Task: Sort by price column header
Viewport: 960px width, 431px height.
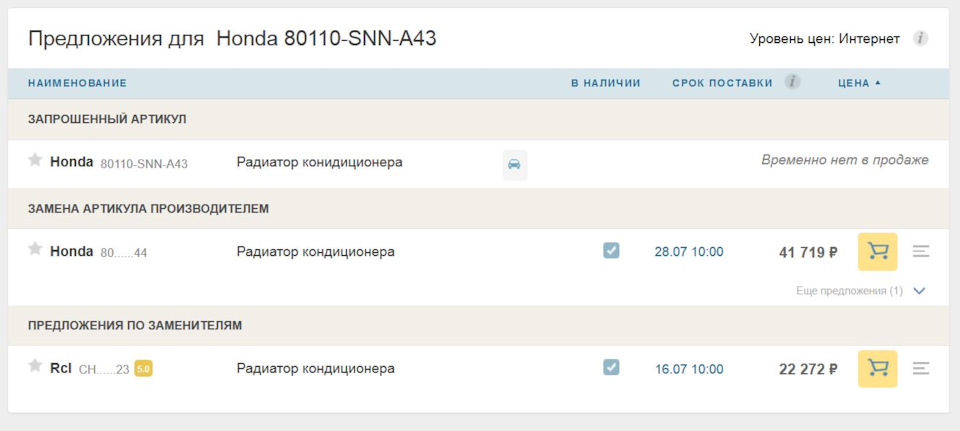Action: pyautogui.click(x=858, y=83)
